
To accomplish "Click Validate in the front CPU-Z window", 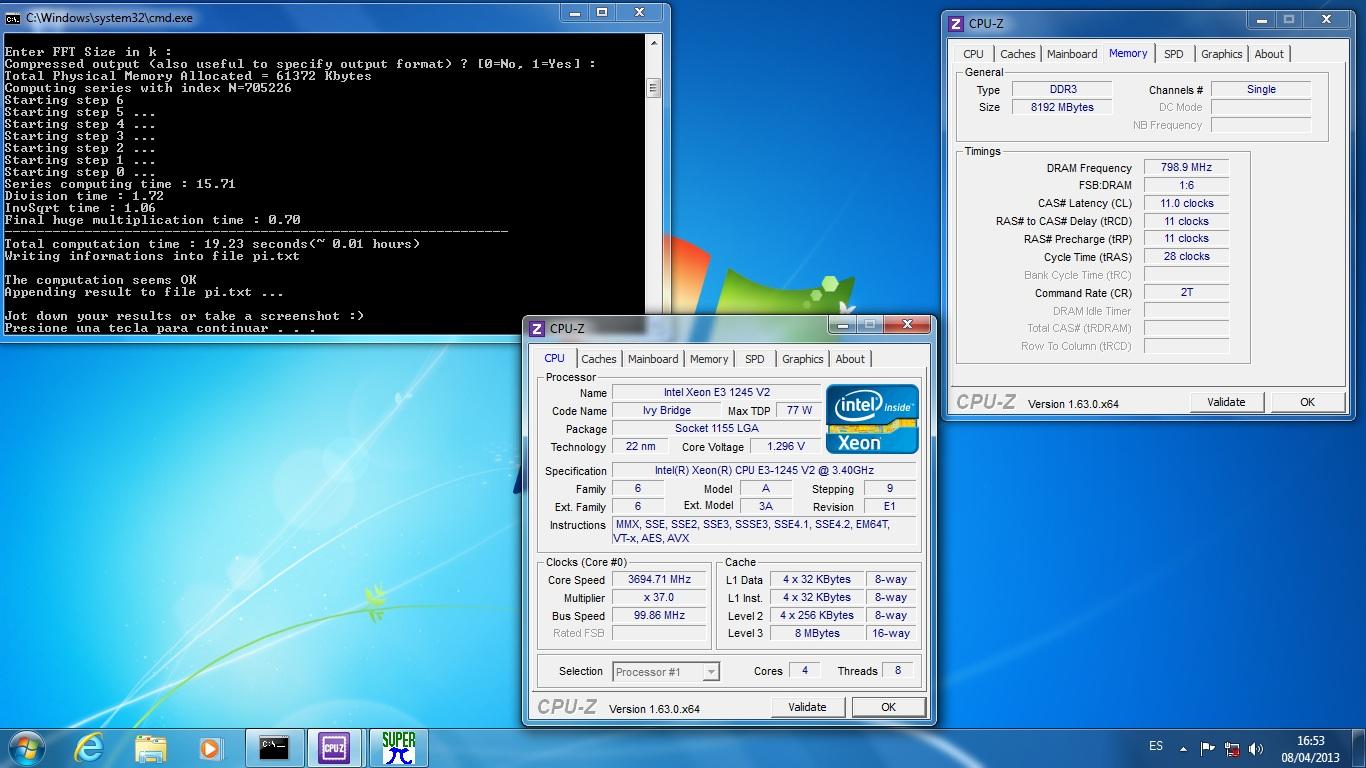I will click(807, 707).
